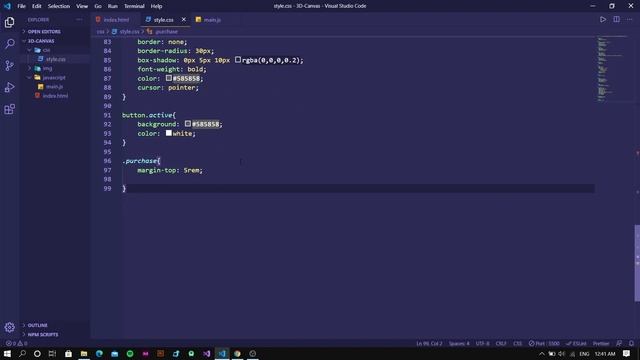The image size is (640, 360).
Task: Open the editor More Actions ellipsis
Action: pyautogui.click(x=629, y=20)
